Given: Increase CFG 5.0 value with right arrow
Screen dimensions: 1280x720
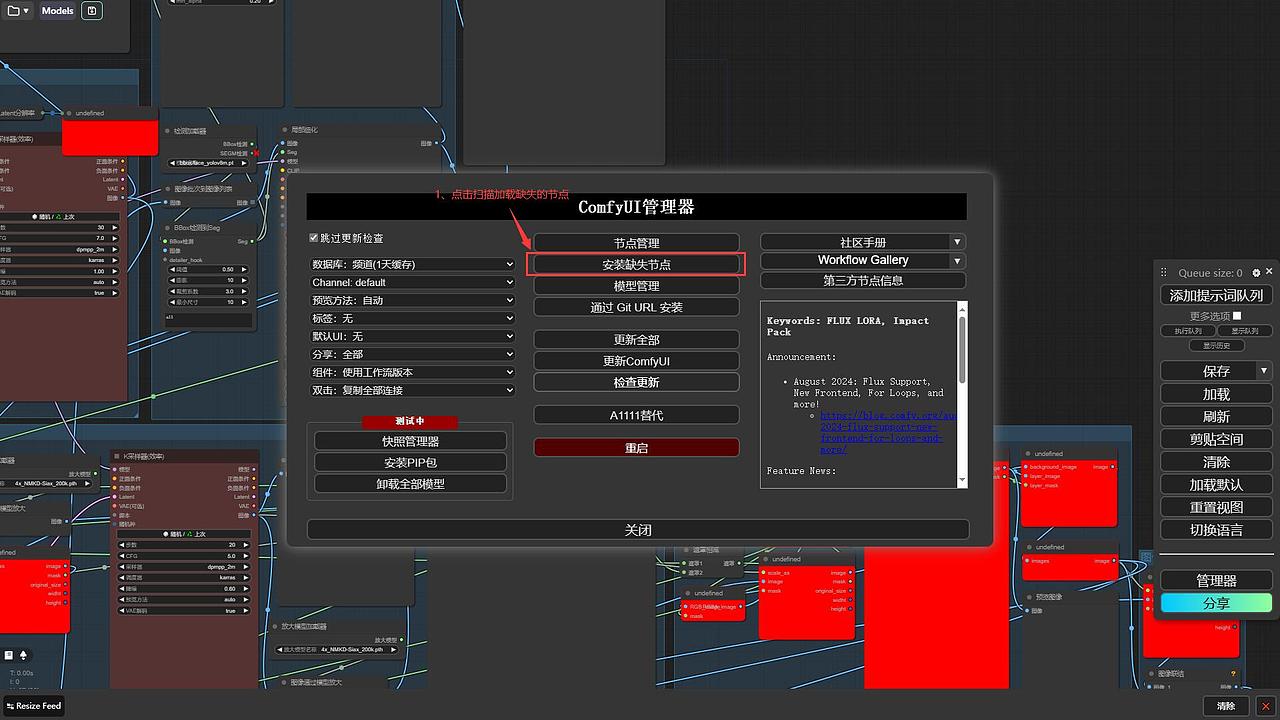Looking at the screenshot, I should [x=247, y=556].
